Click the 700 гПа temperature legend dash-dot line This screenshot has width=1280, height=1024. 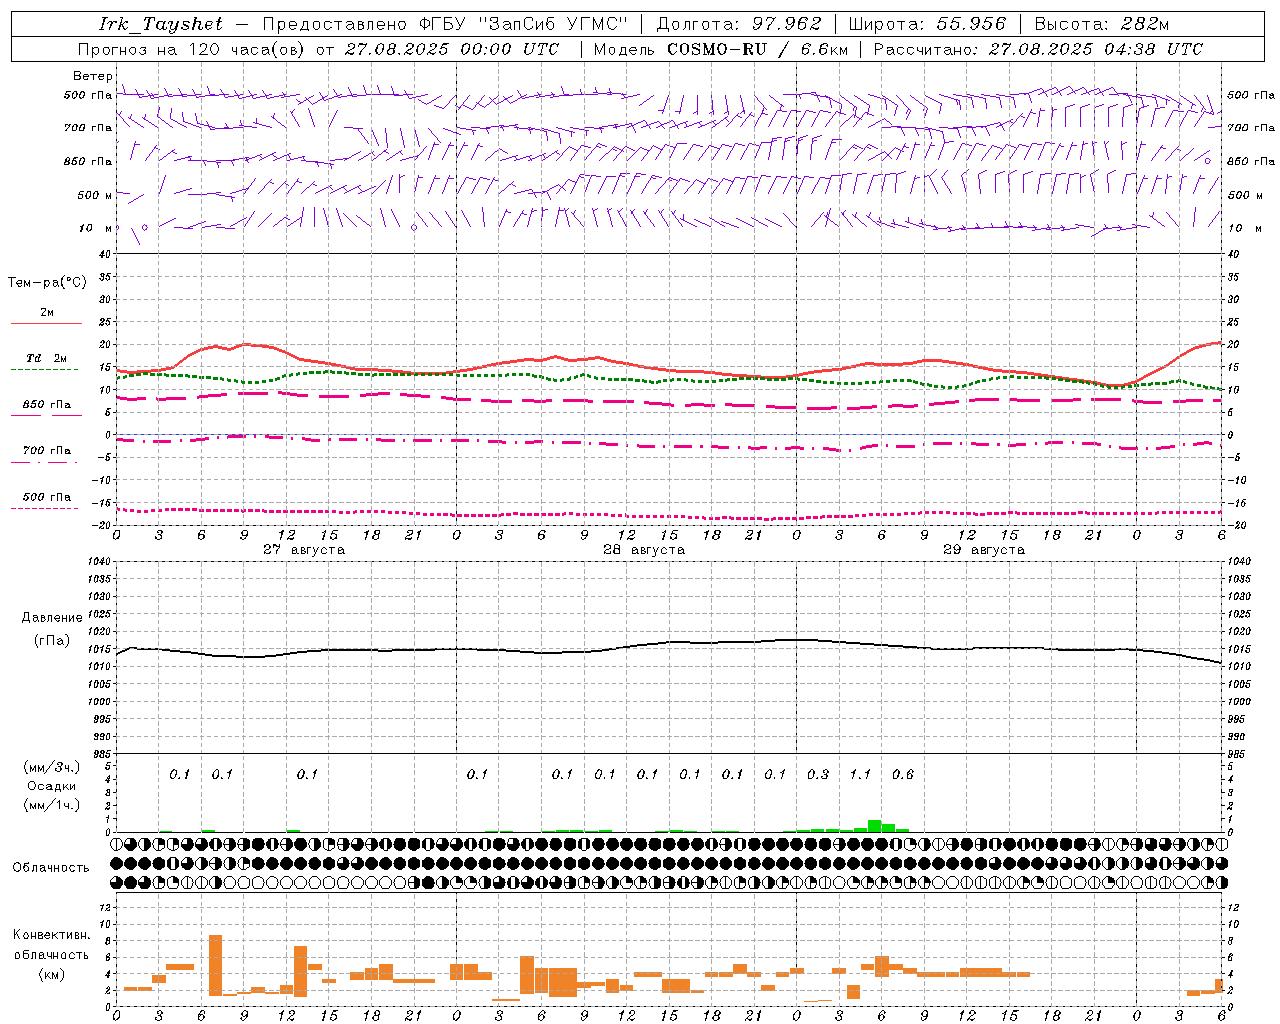(x=44, y=462)
